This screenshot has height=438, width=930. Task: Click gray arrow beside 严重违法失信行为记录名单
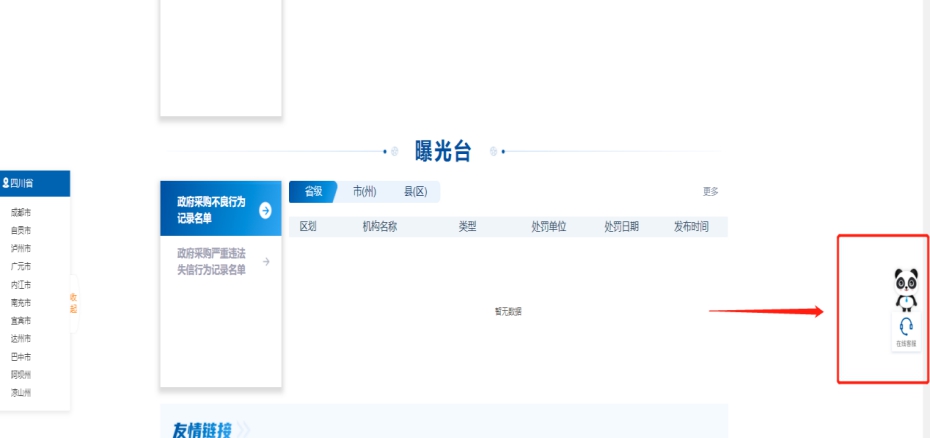coord(266,262)
